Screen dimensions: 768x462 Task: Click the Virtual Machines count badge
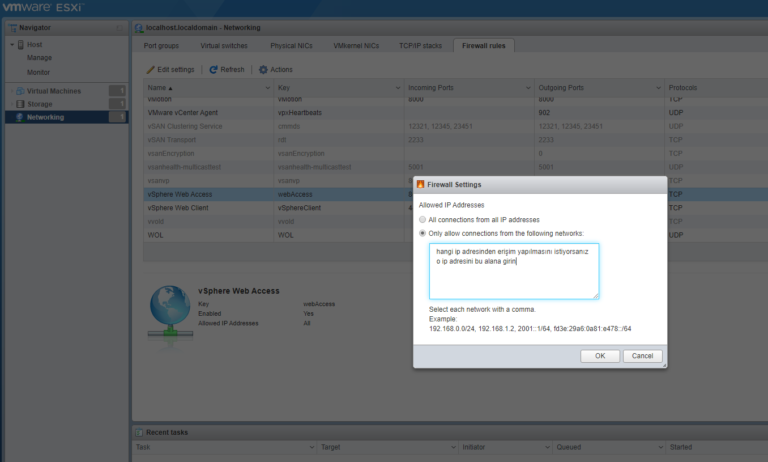pos(117,91)
